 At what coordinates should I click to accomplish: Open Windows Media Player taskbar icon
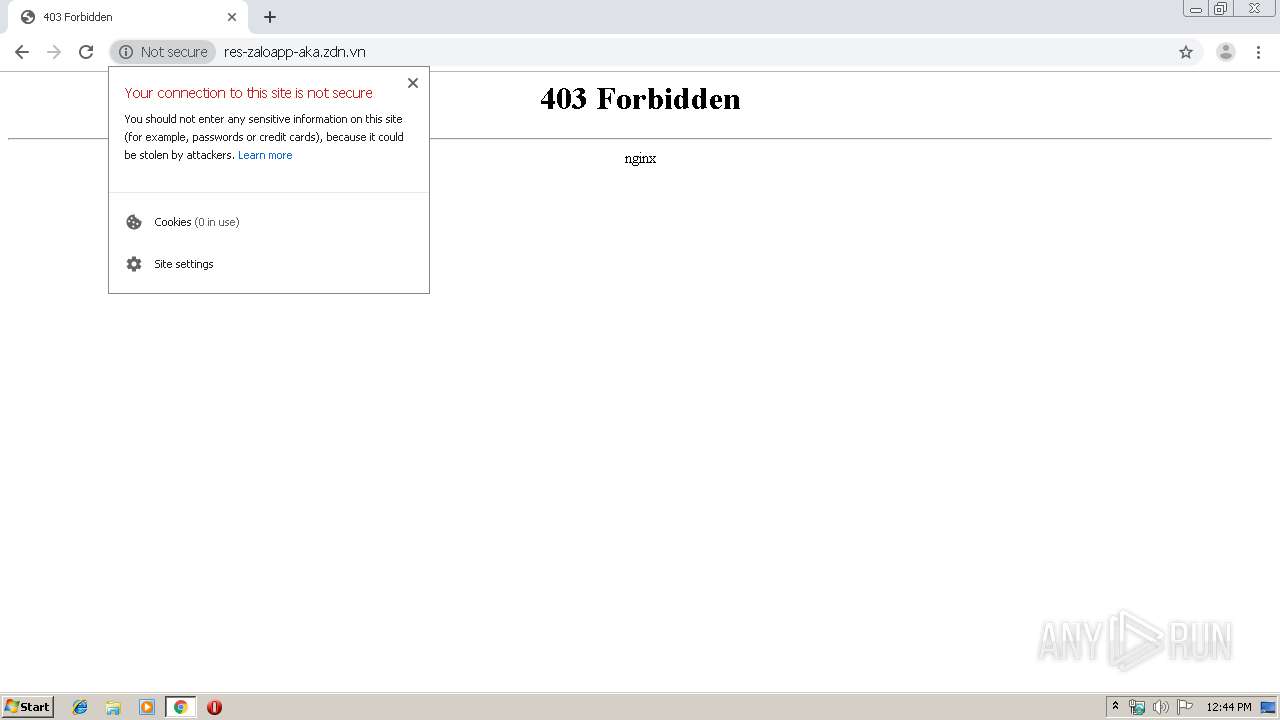click(146, 707)
